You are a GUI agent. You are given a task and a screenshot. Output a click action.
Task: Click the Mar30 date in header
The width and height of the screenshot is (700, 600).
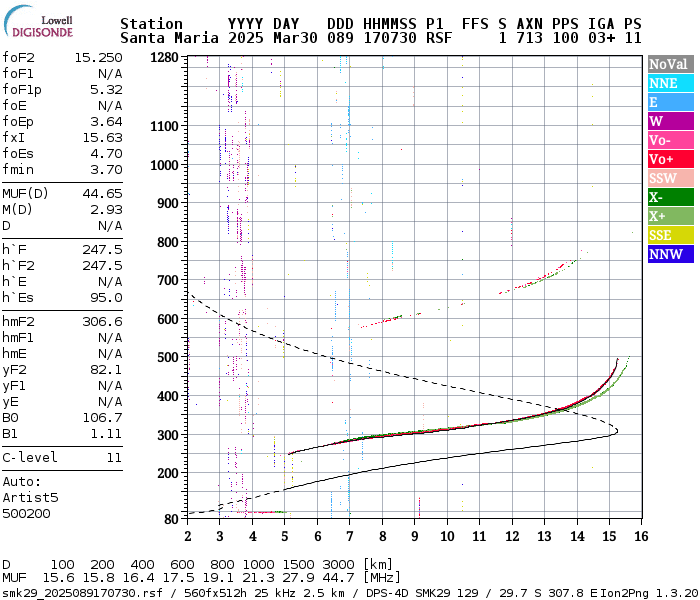295,38
